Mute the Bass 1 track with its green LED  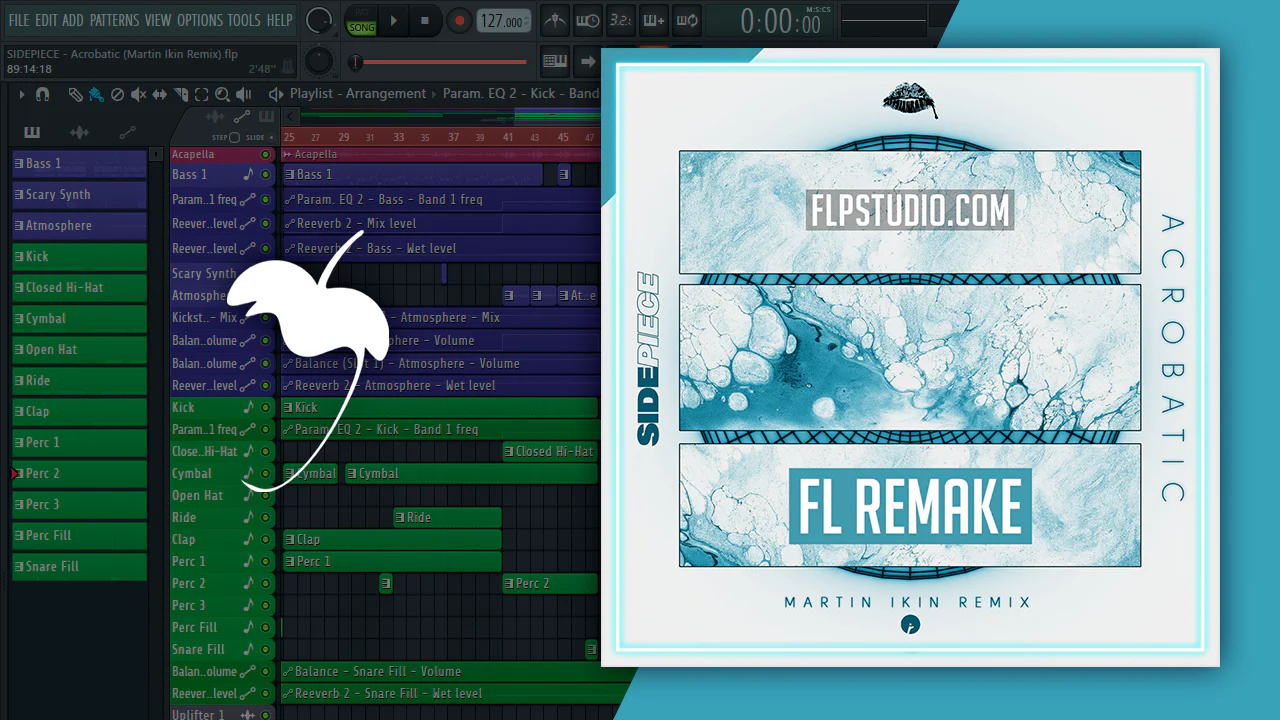265,175
